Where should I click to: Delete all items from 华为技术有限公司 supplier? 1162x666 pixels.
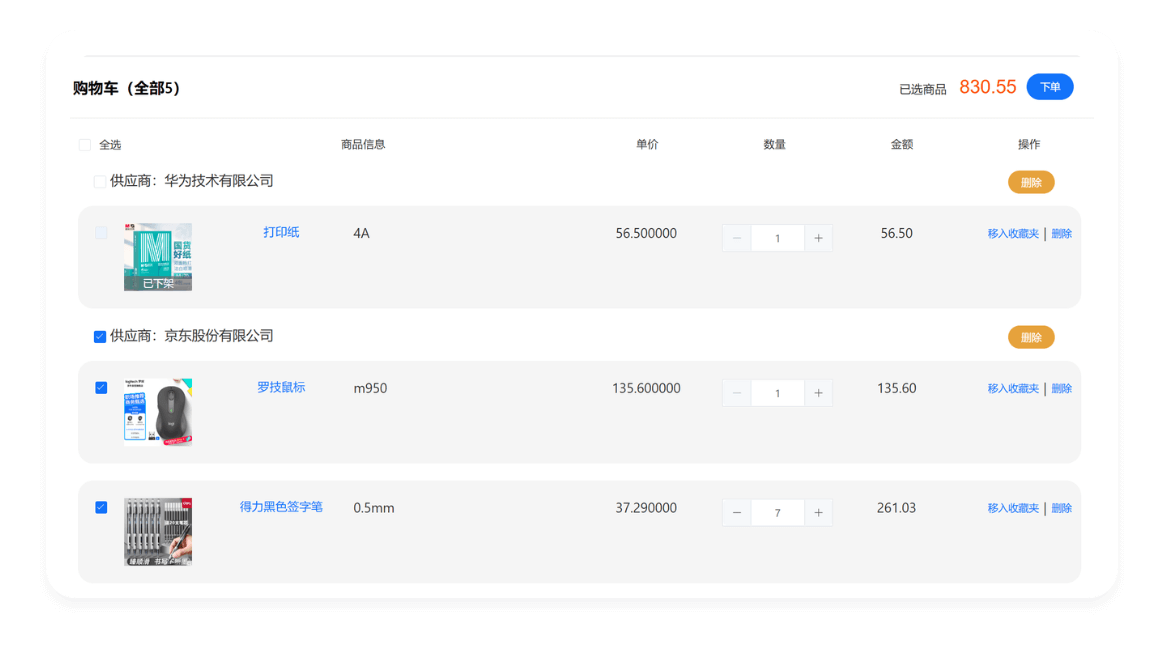click(x=1031, y=182)
